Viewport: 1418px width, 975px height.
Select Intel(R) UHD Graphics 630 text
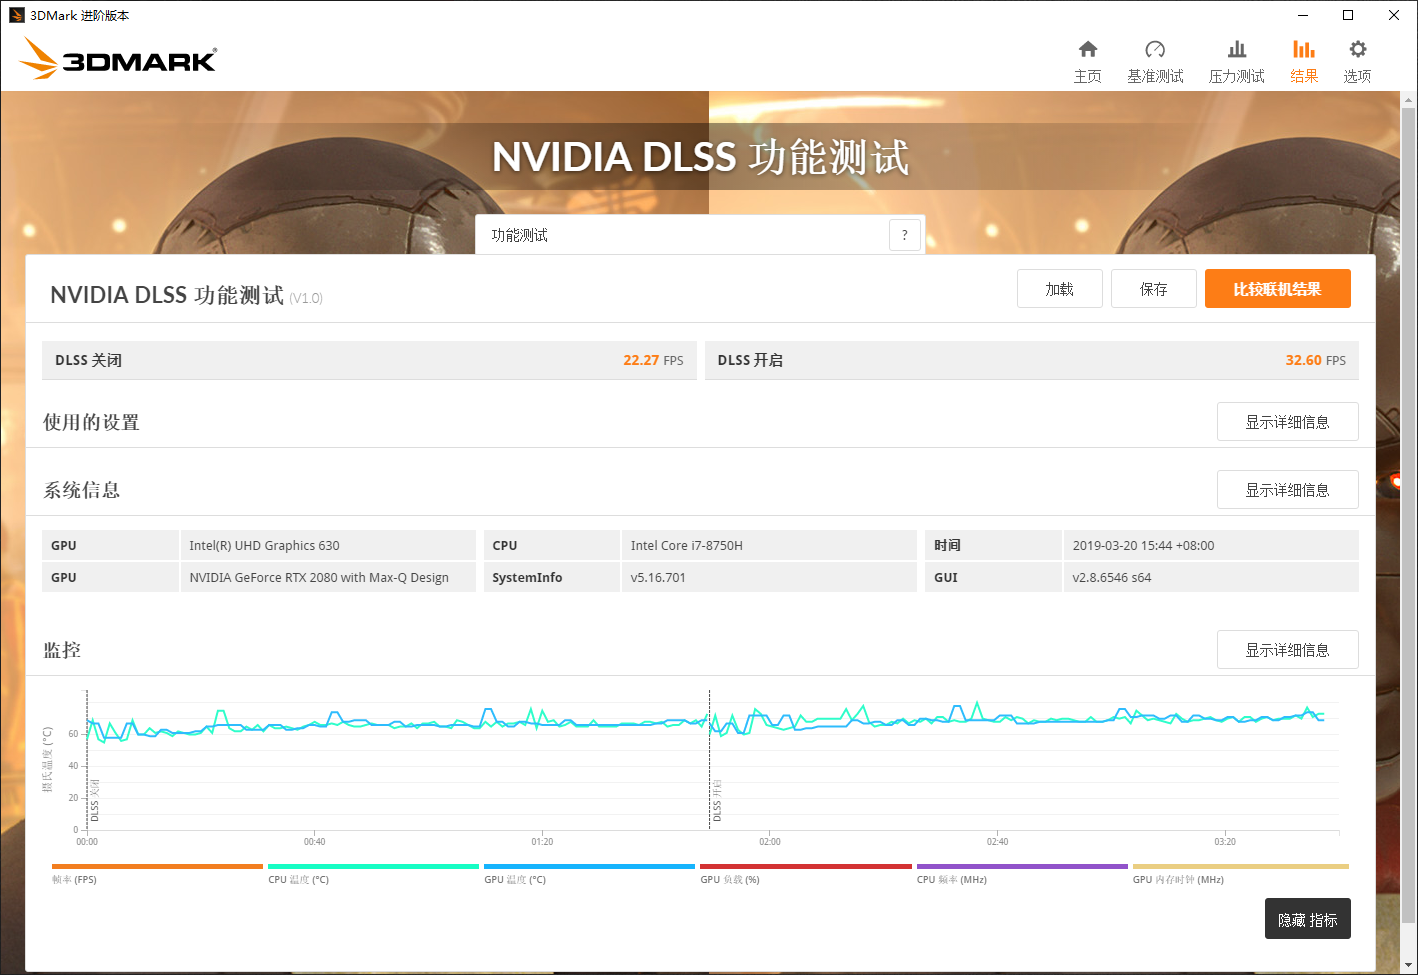[265, 546]
